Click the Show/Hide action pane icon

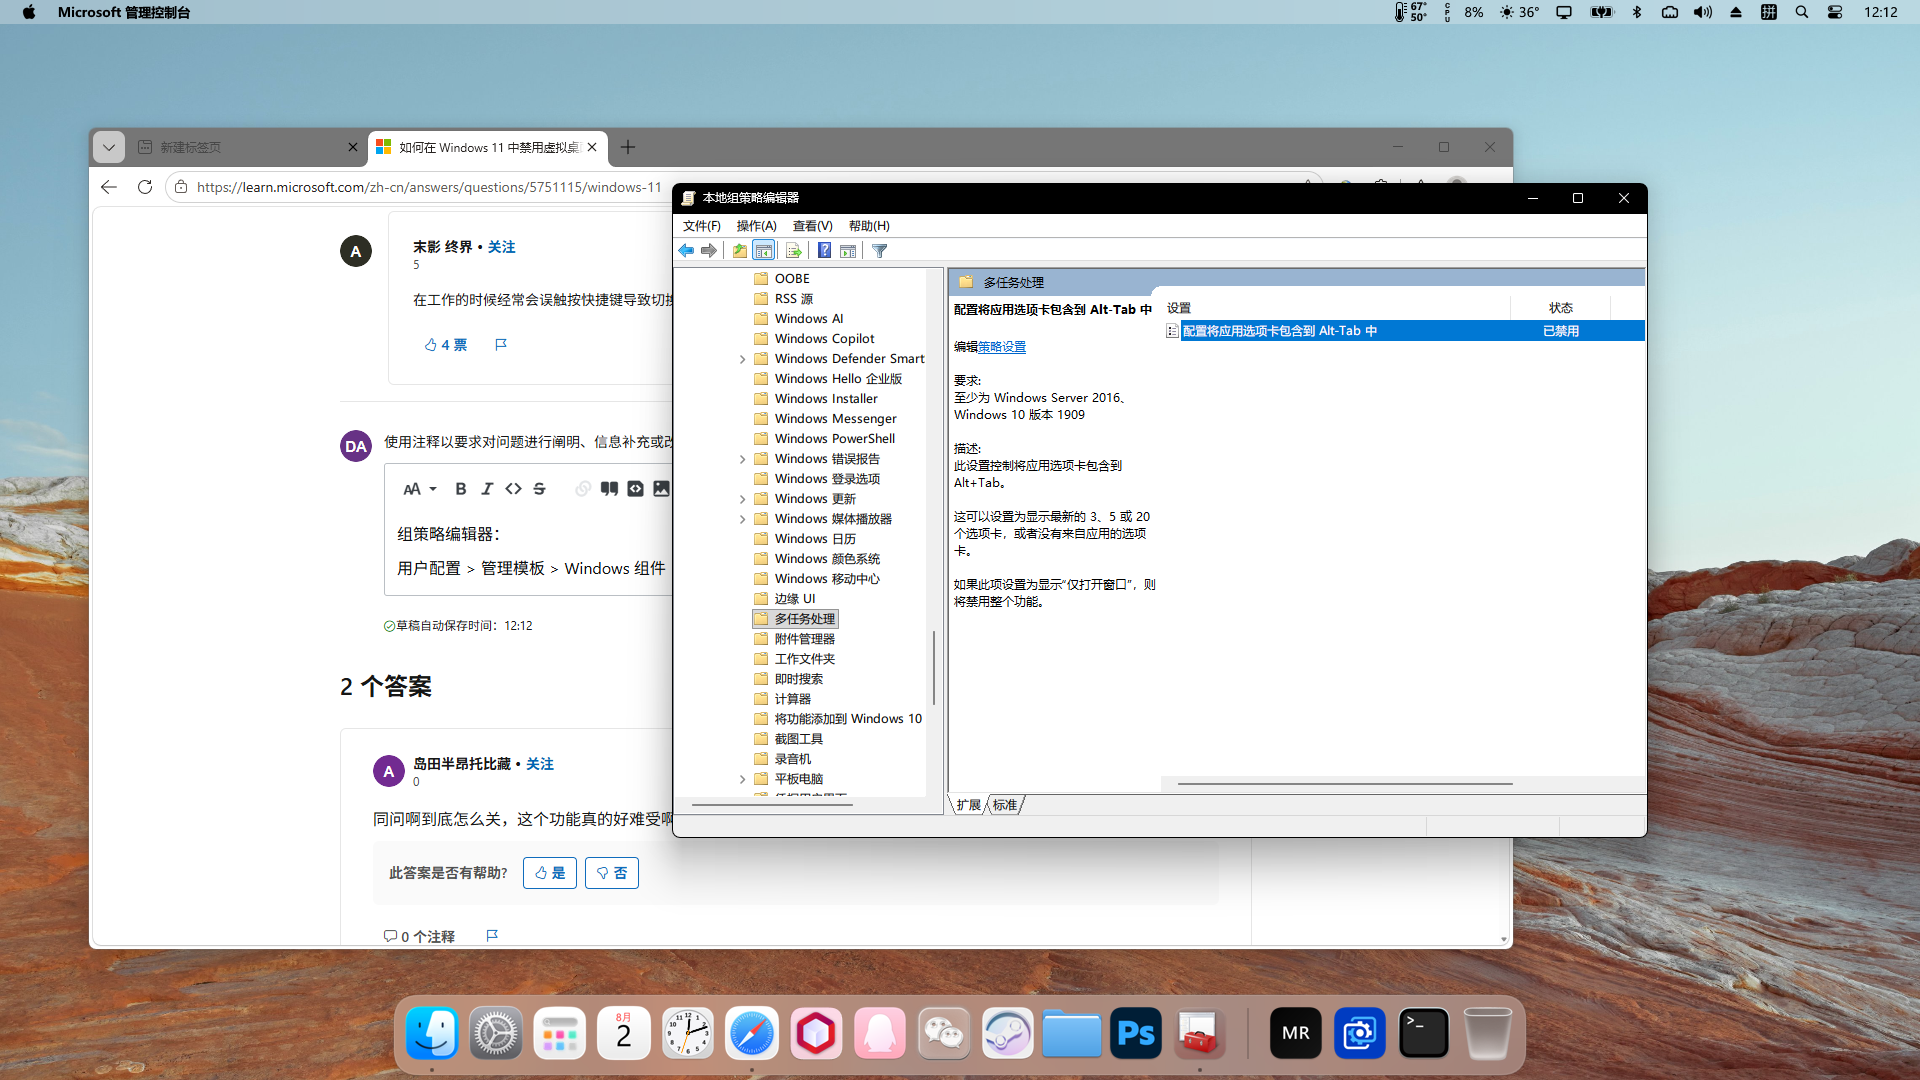point(848,251)
